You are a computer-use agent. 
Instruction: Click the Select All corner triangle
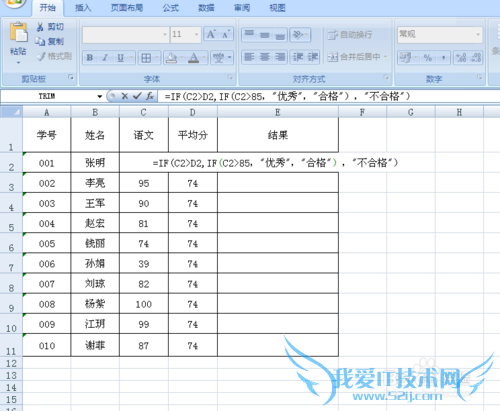11,112
